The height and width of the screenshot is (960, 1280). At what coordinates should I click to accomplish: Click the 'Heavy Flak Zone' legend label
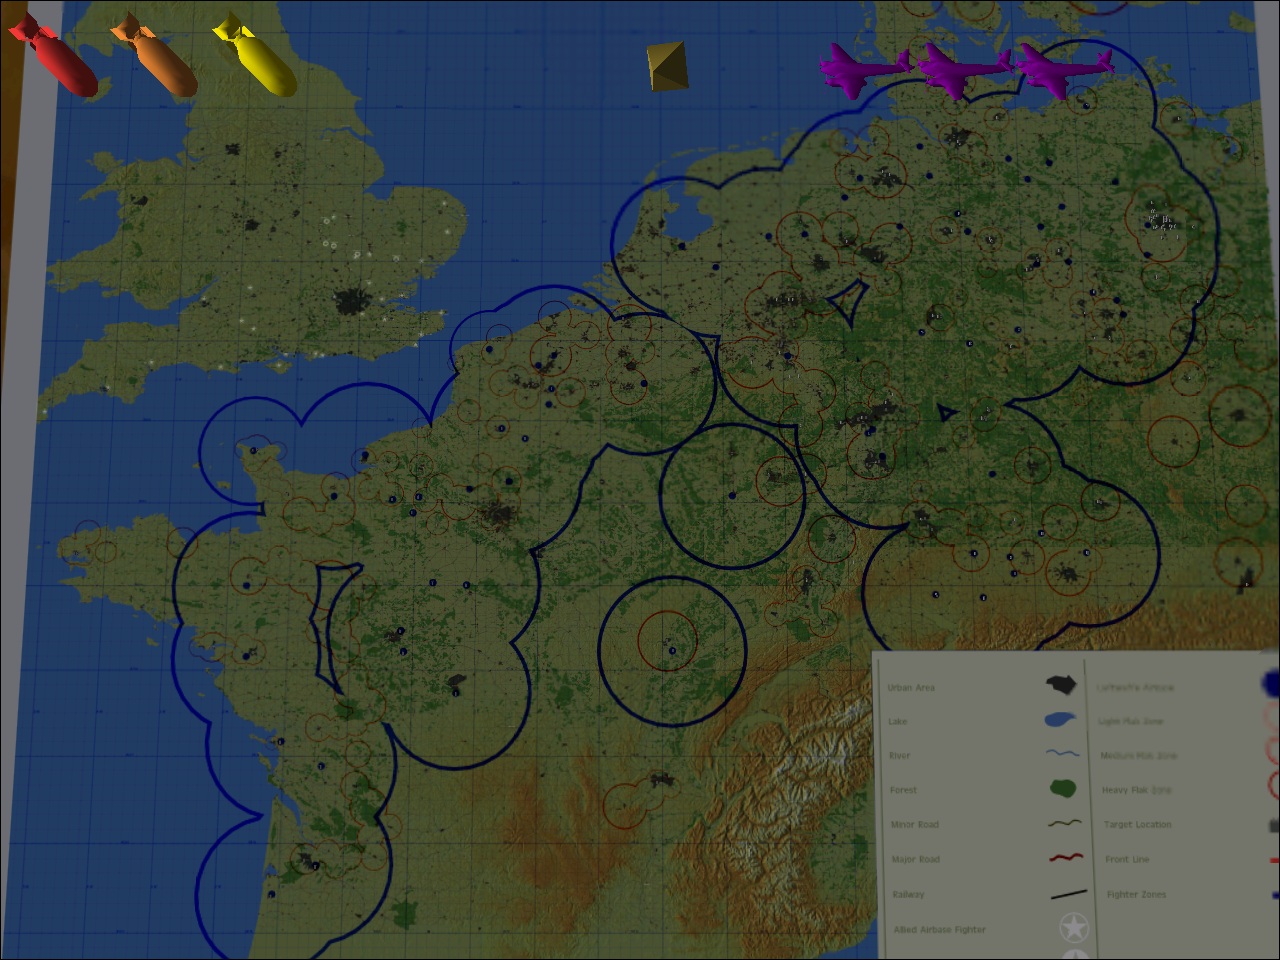point(1136,790)
